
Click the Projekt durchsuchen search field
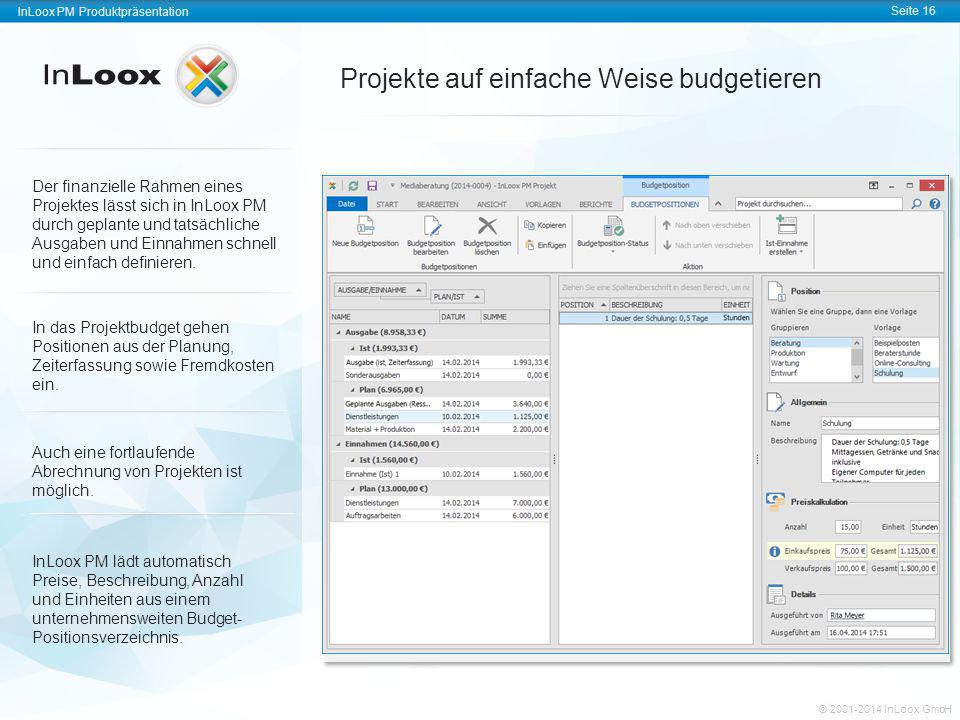[x=819, y=204]
